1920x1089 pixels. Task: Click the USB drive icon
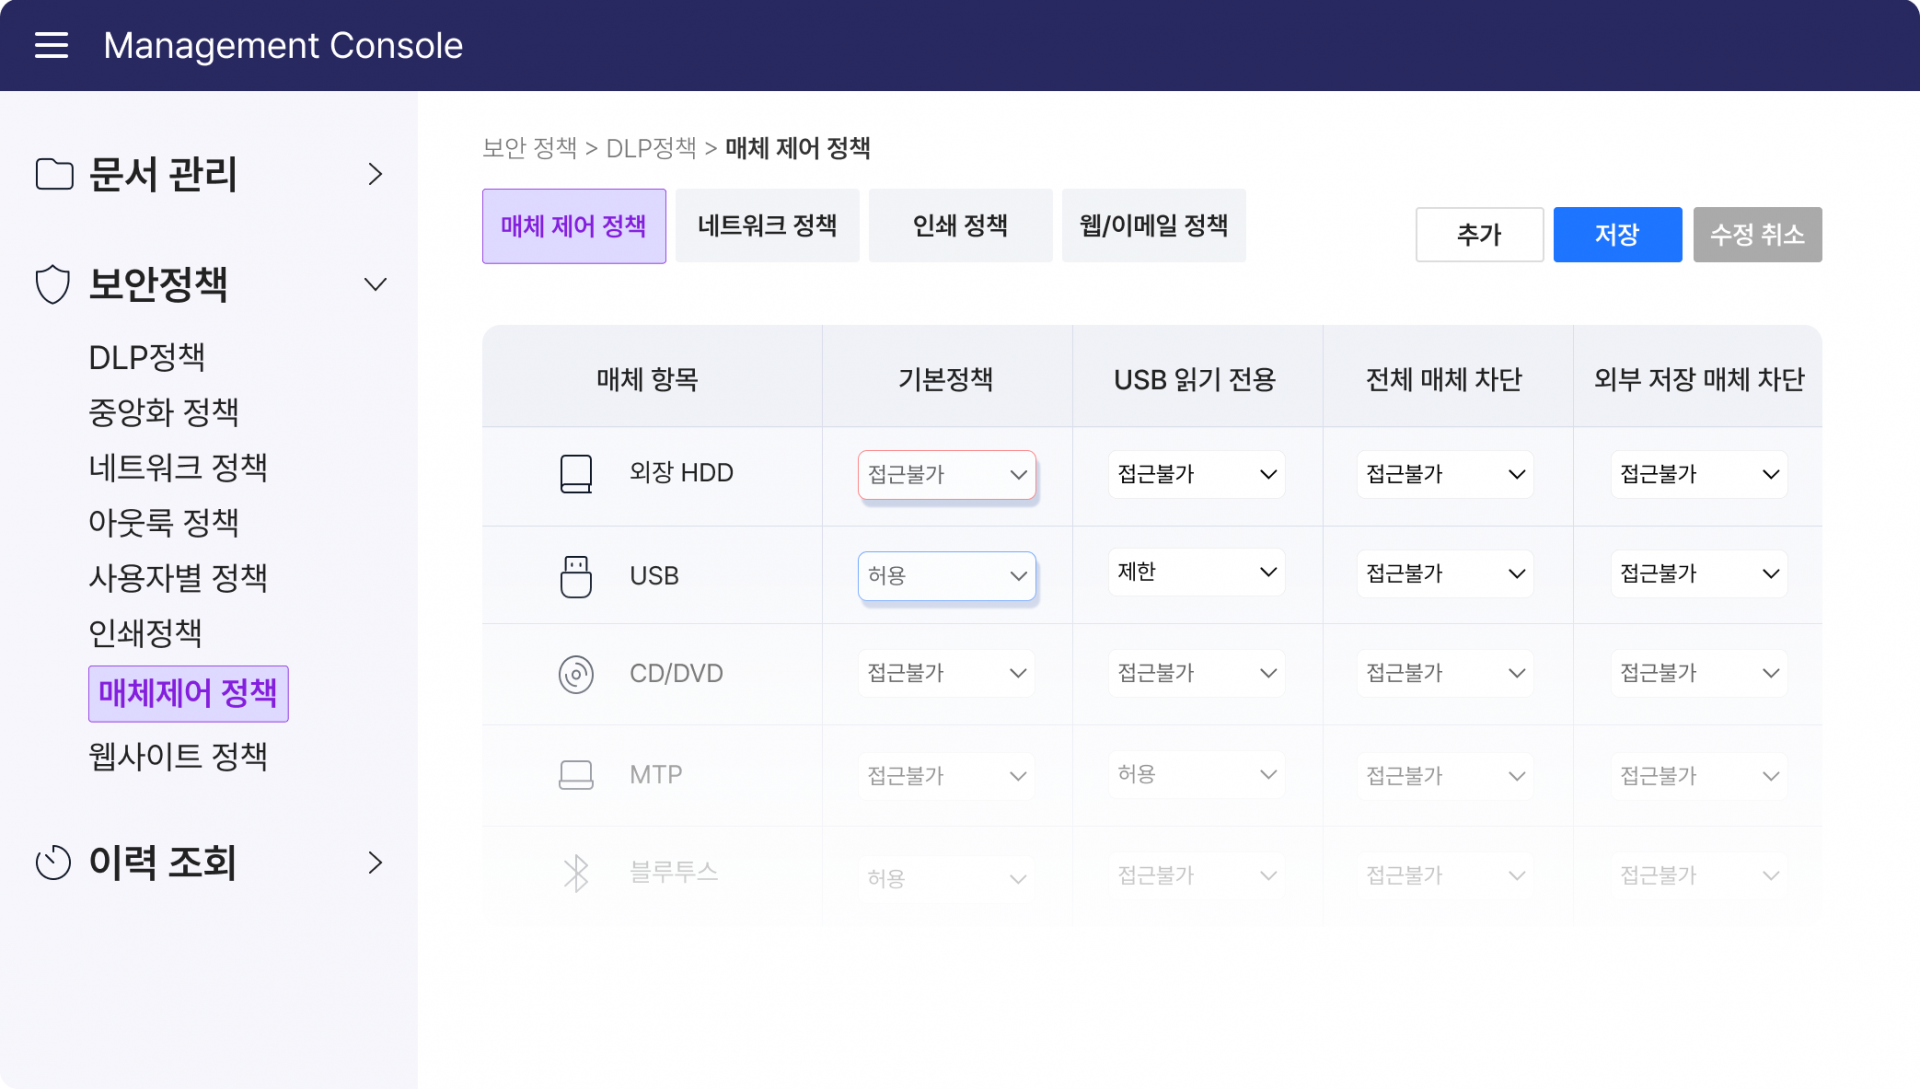575,576
